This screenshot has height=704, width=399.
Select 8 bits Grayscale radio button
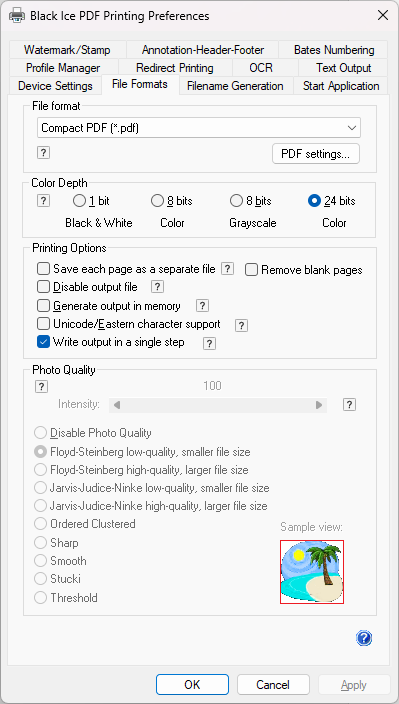pyautogui.click(x=236, y=201)
